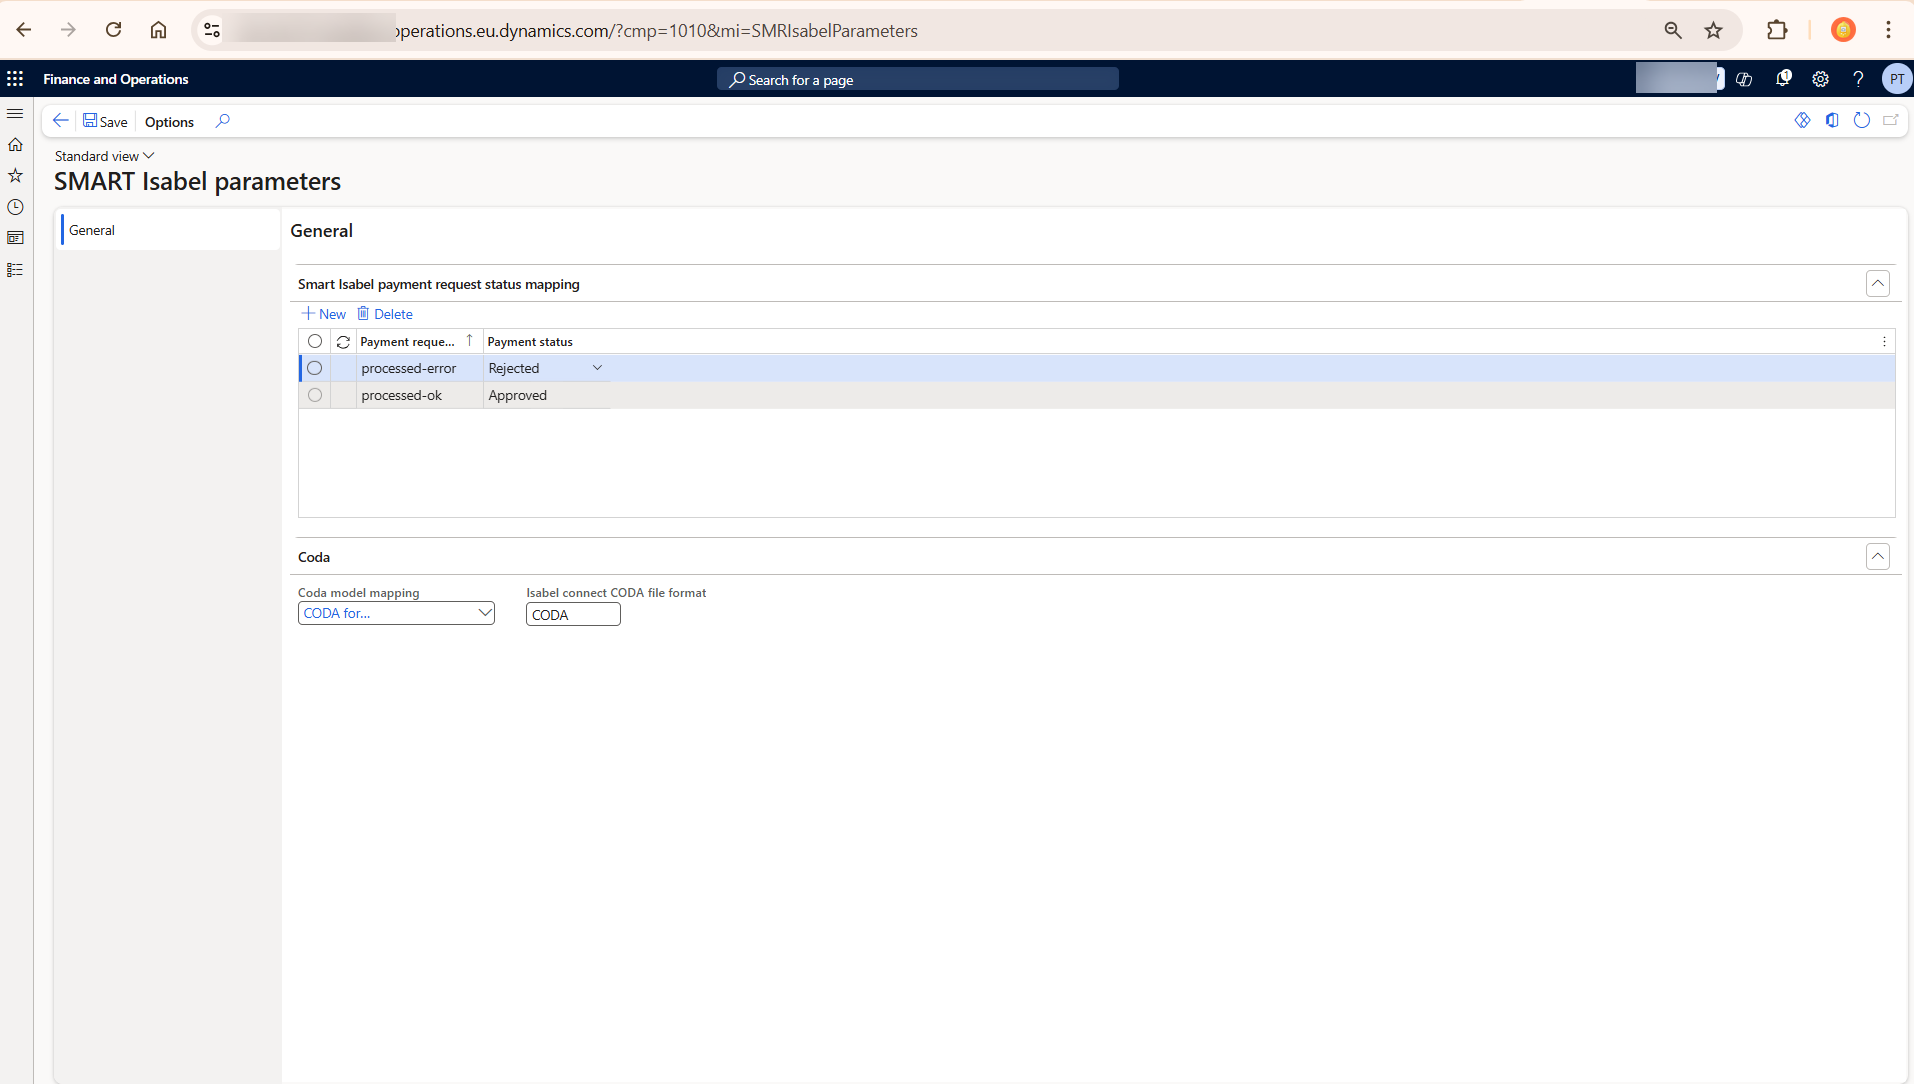Screen dimensions: 1914x1084
Task: Click the browser address bar URL
Action: [x=657, y=31]
